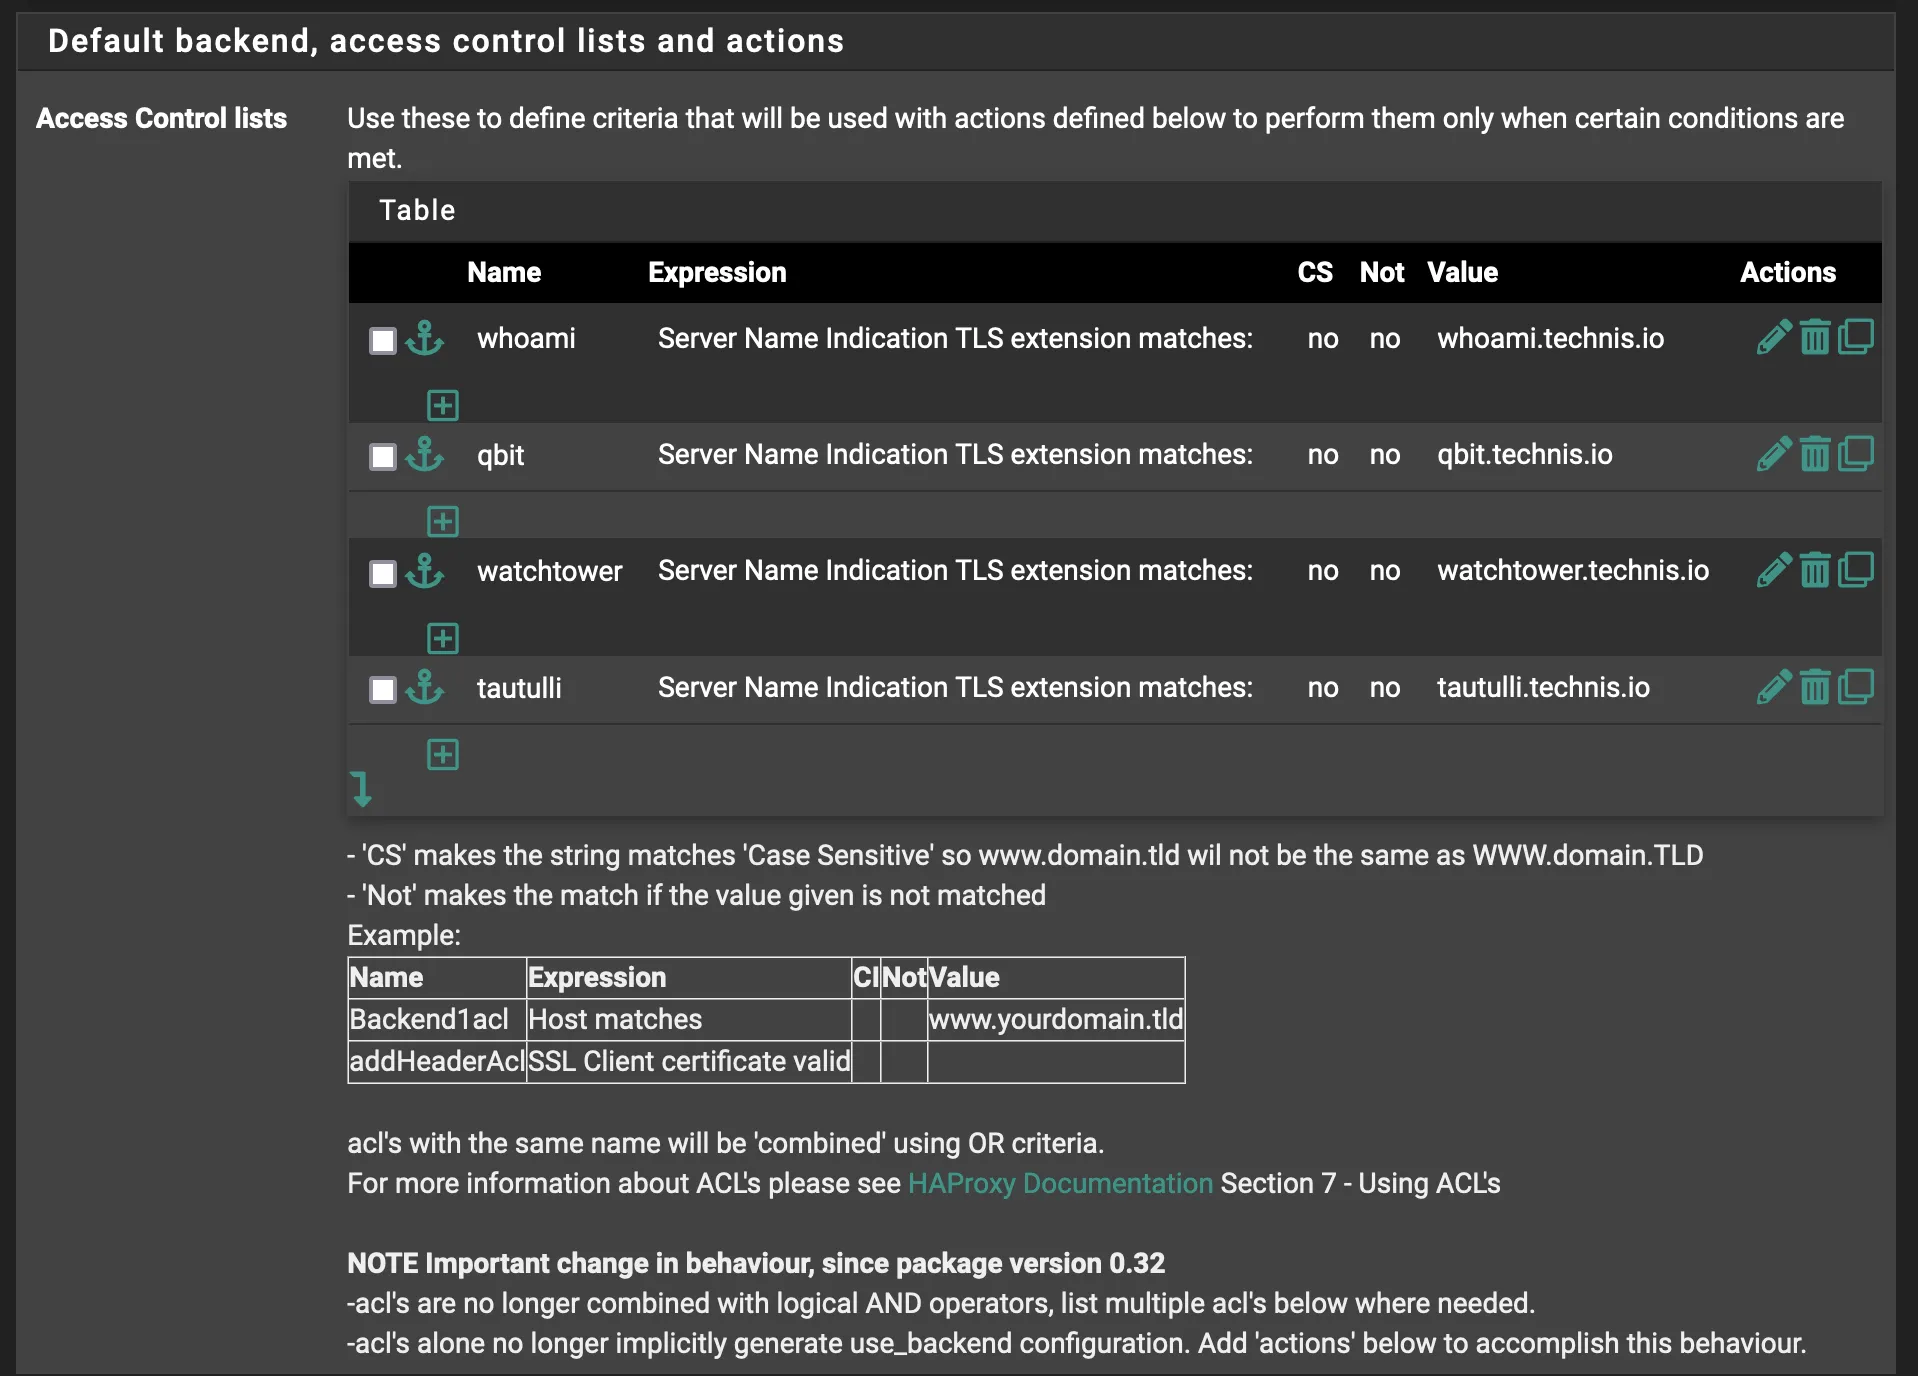Click the anchor icon beside tautulli

tap(424, 688)
